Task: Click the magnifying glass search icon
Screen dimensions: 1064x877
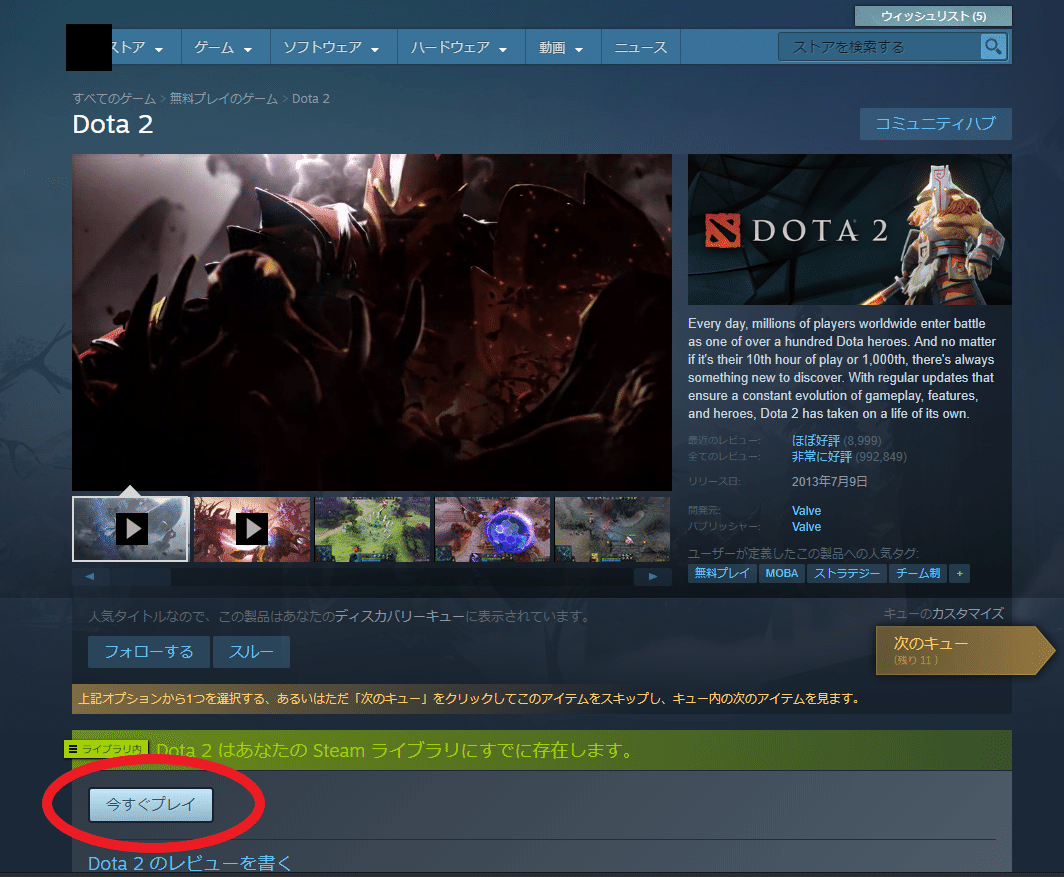Action: pos(993,46)
